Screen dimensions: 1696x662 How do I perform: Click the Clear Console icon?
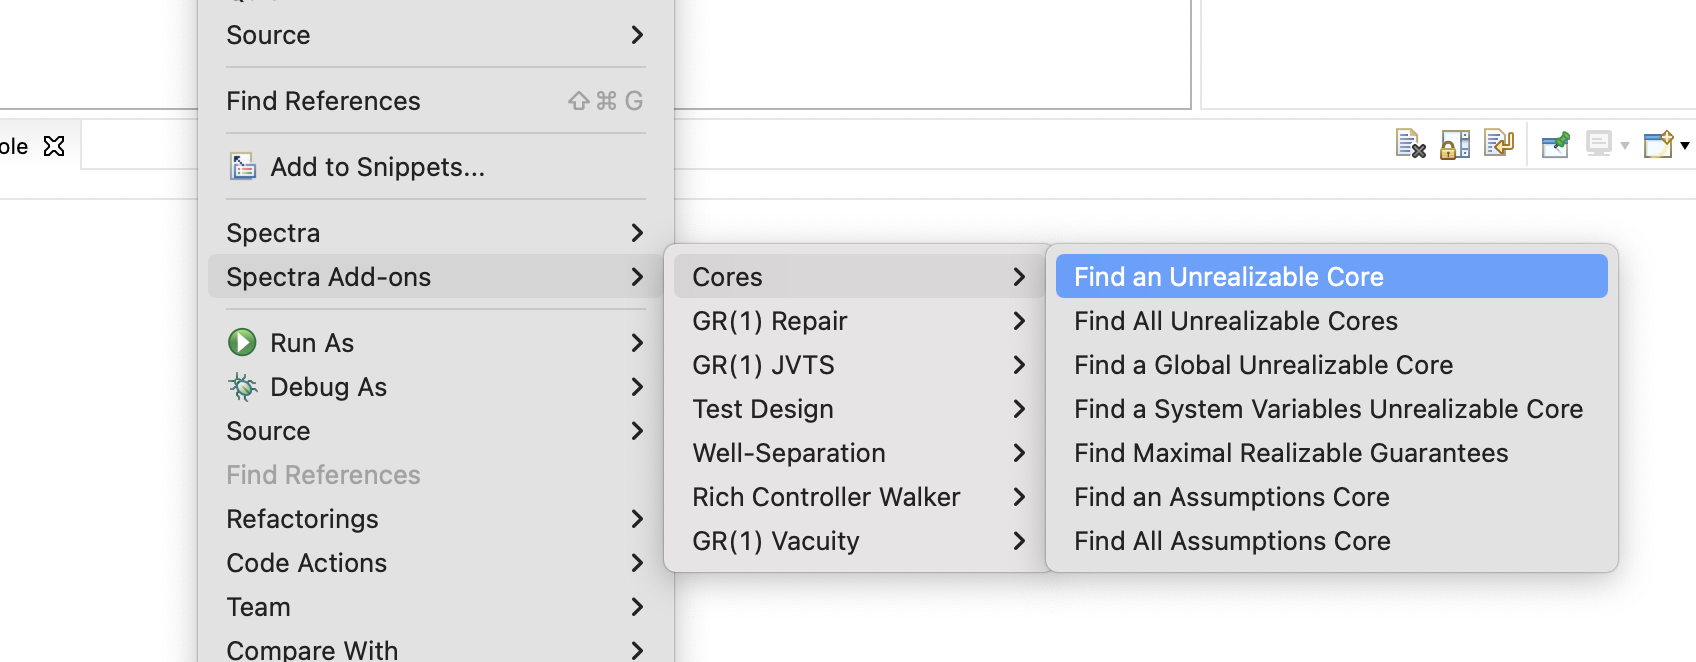(x=1410, y=145)
